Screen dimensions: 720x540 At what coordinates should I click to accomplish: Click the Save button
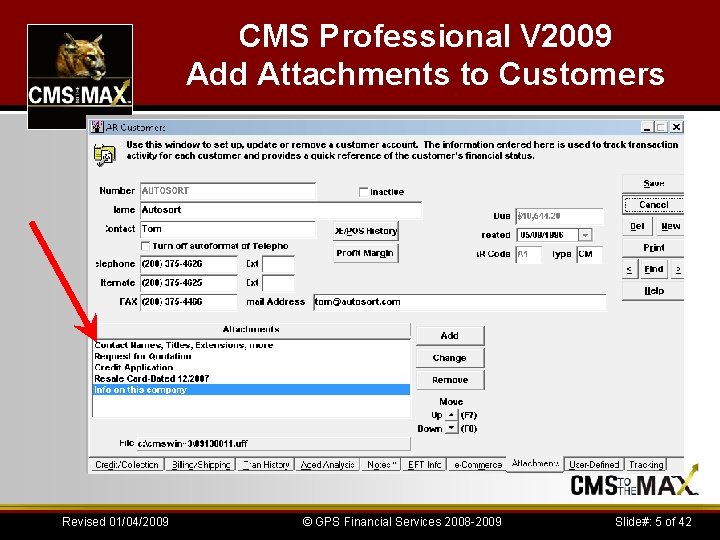click(653, 183)
